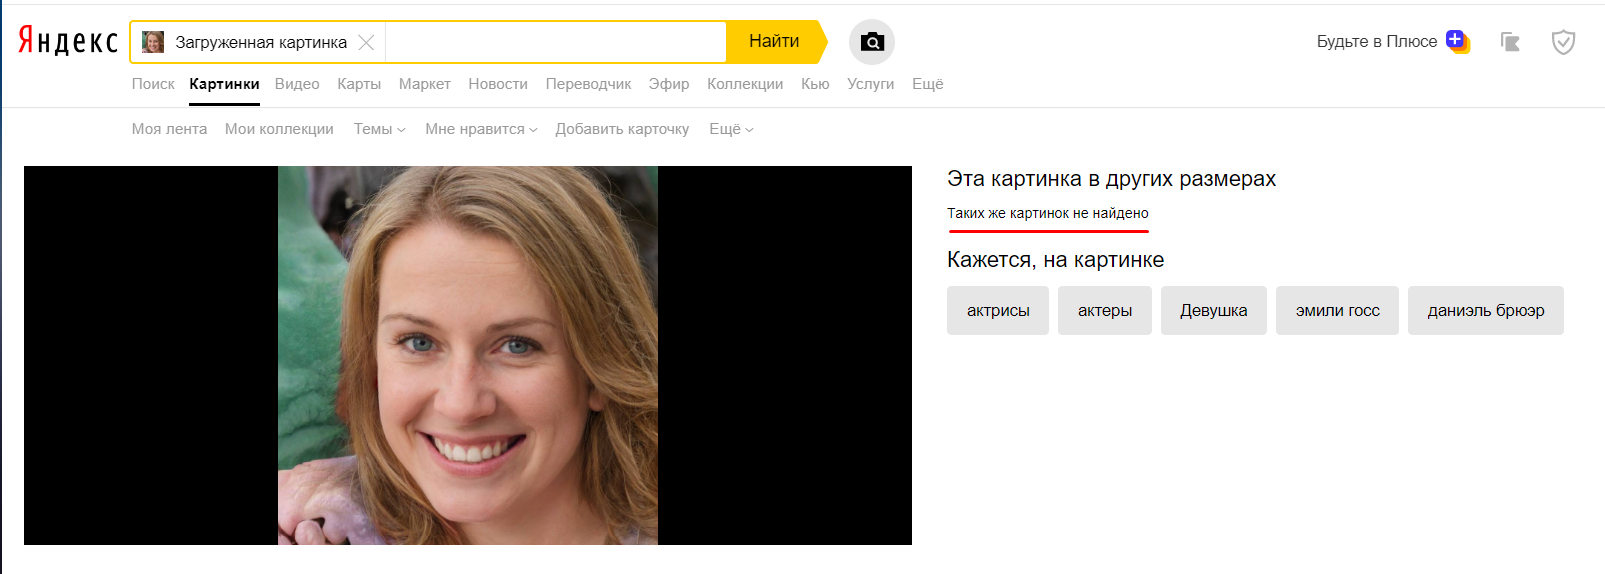The image size is (1605, 574).
Task: Click the Yandex Plus icon
Action: coord(1456,41)
